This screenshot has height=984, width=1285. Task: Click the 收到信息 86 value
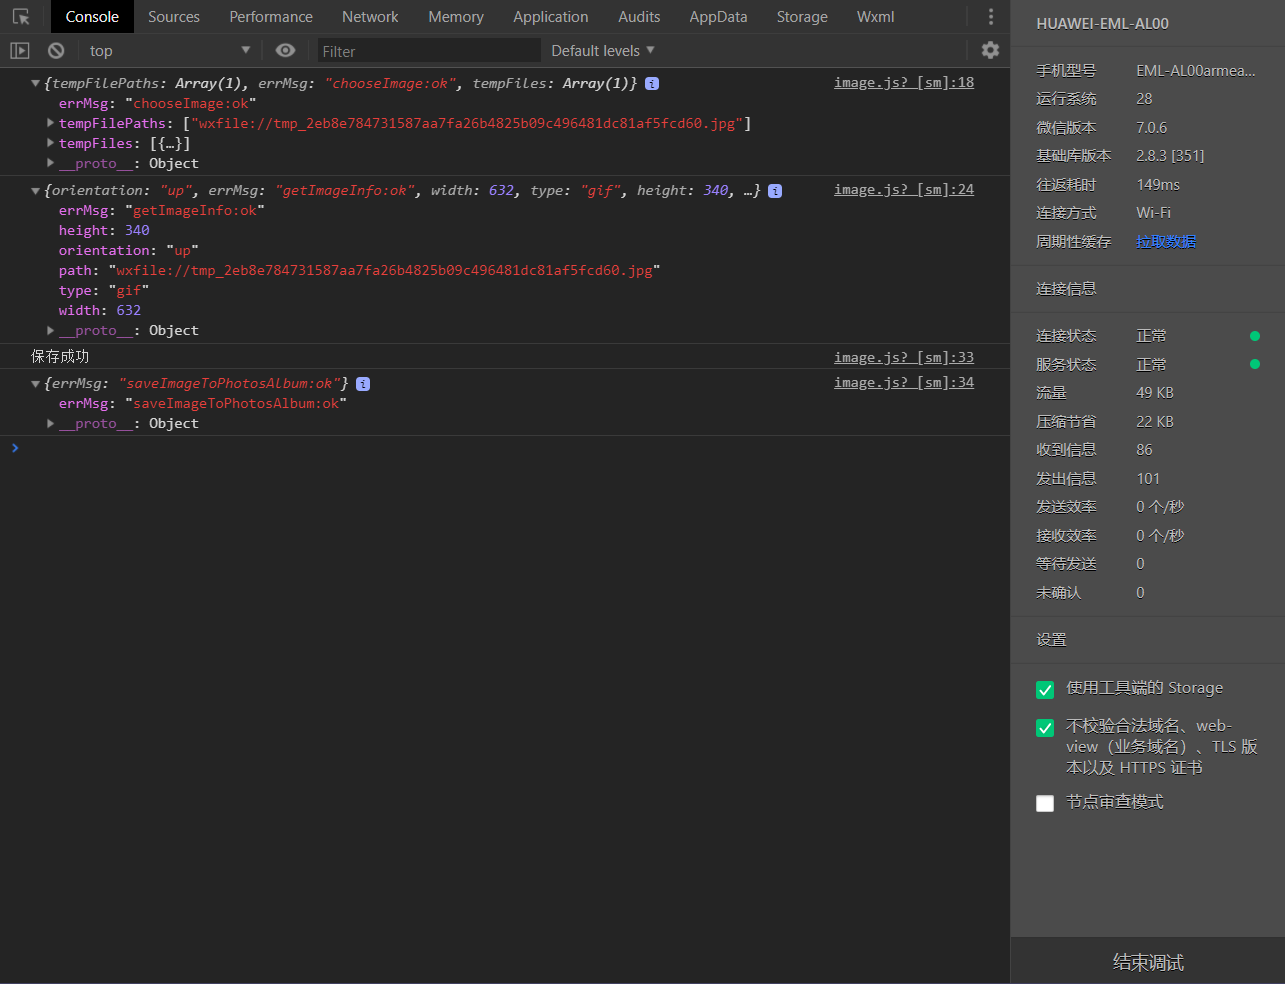[x=1144, y=450]
